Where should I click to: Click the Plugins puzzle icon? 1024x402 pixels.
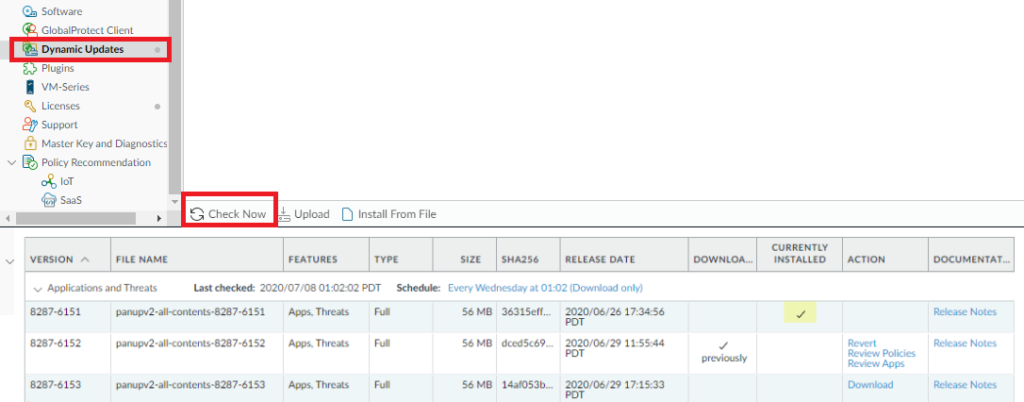click(29, 68)
